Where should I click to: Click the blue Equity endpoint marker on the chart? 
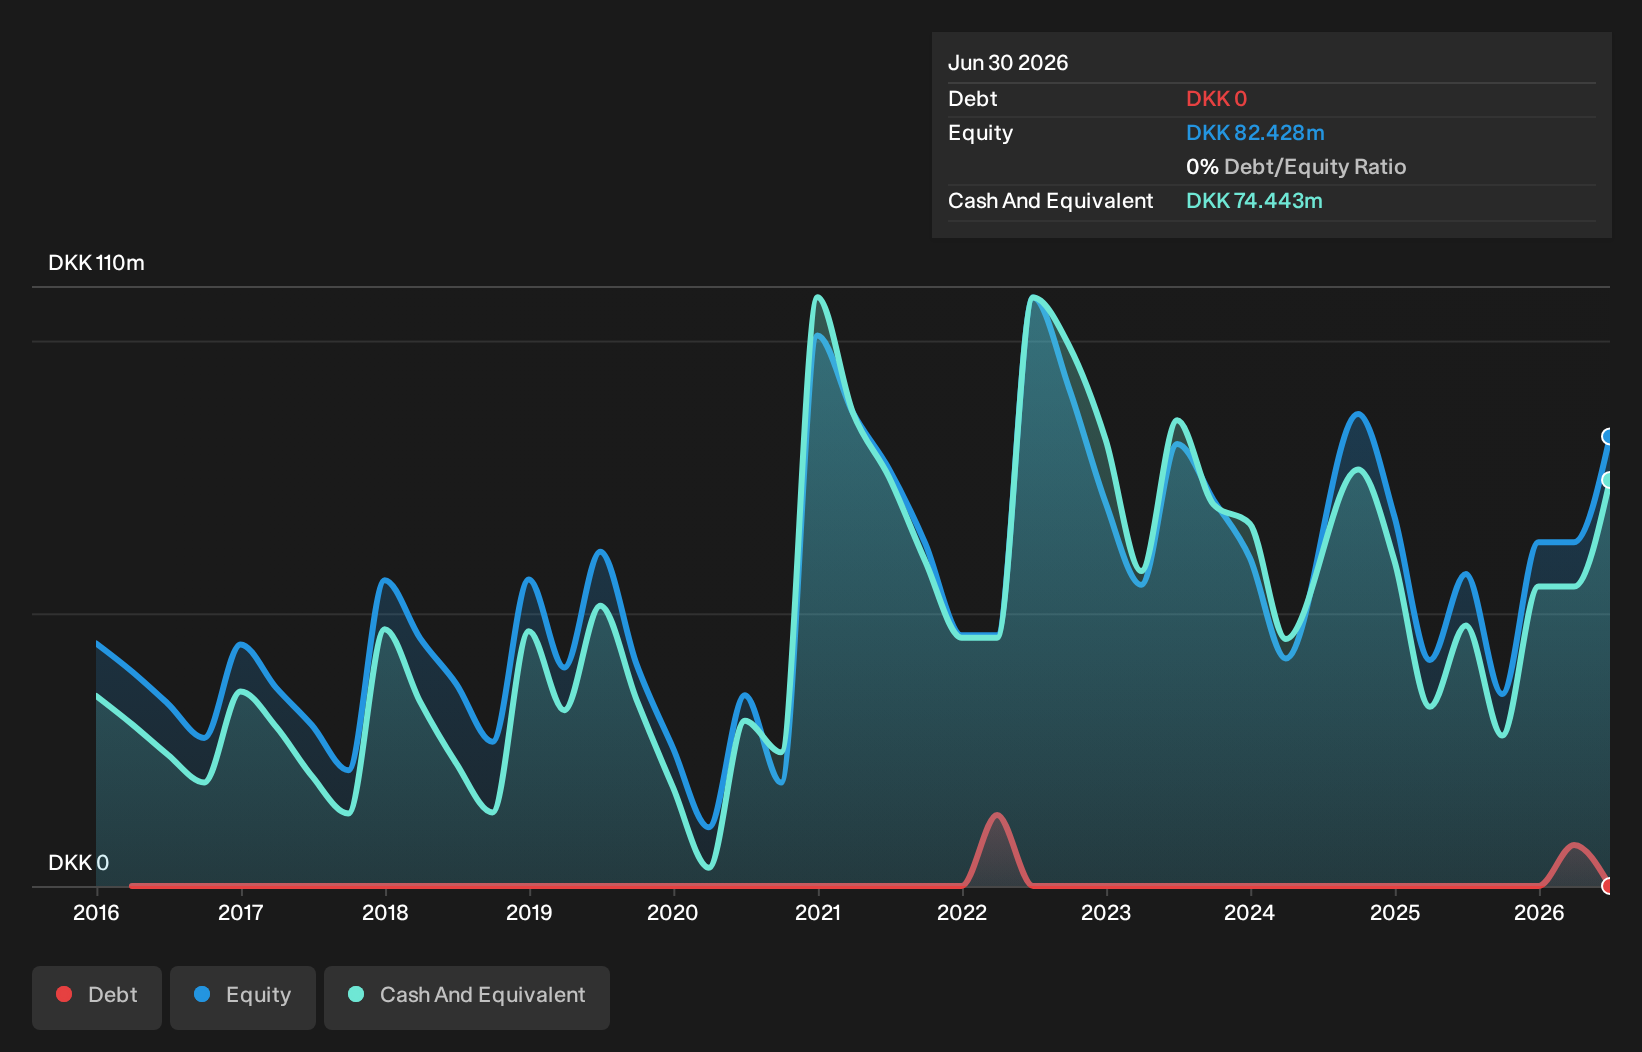point(1608,436)
